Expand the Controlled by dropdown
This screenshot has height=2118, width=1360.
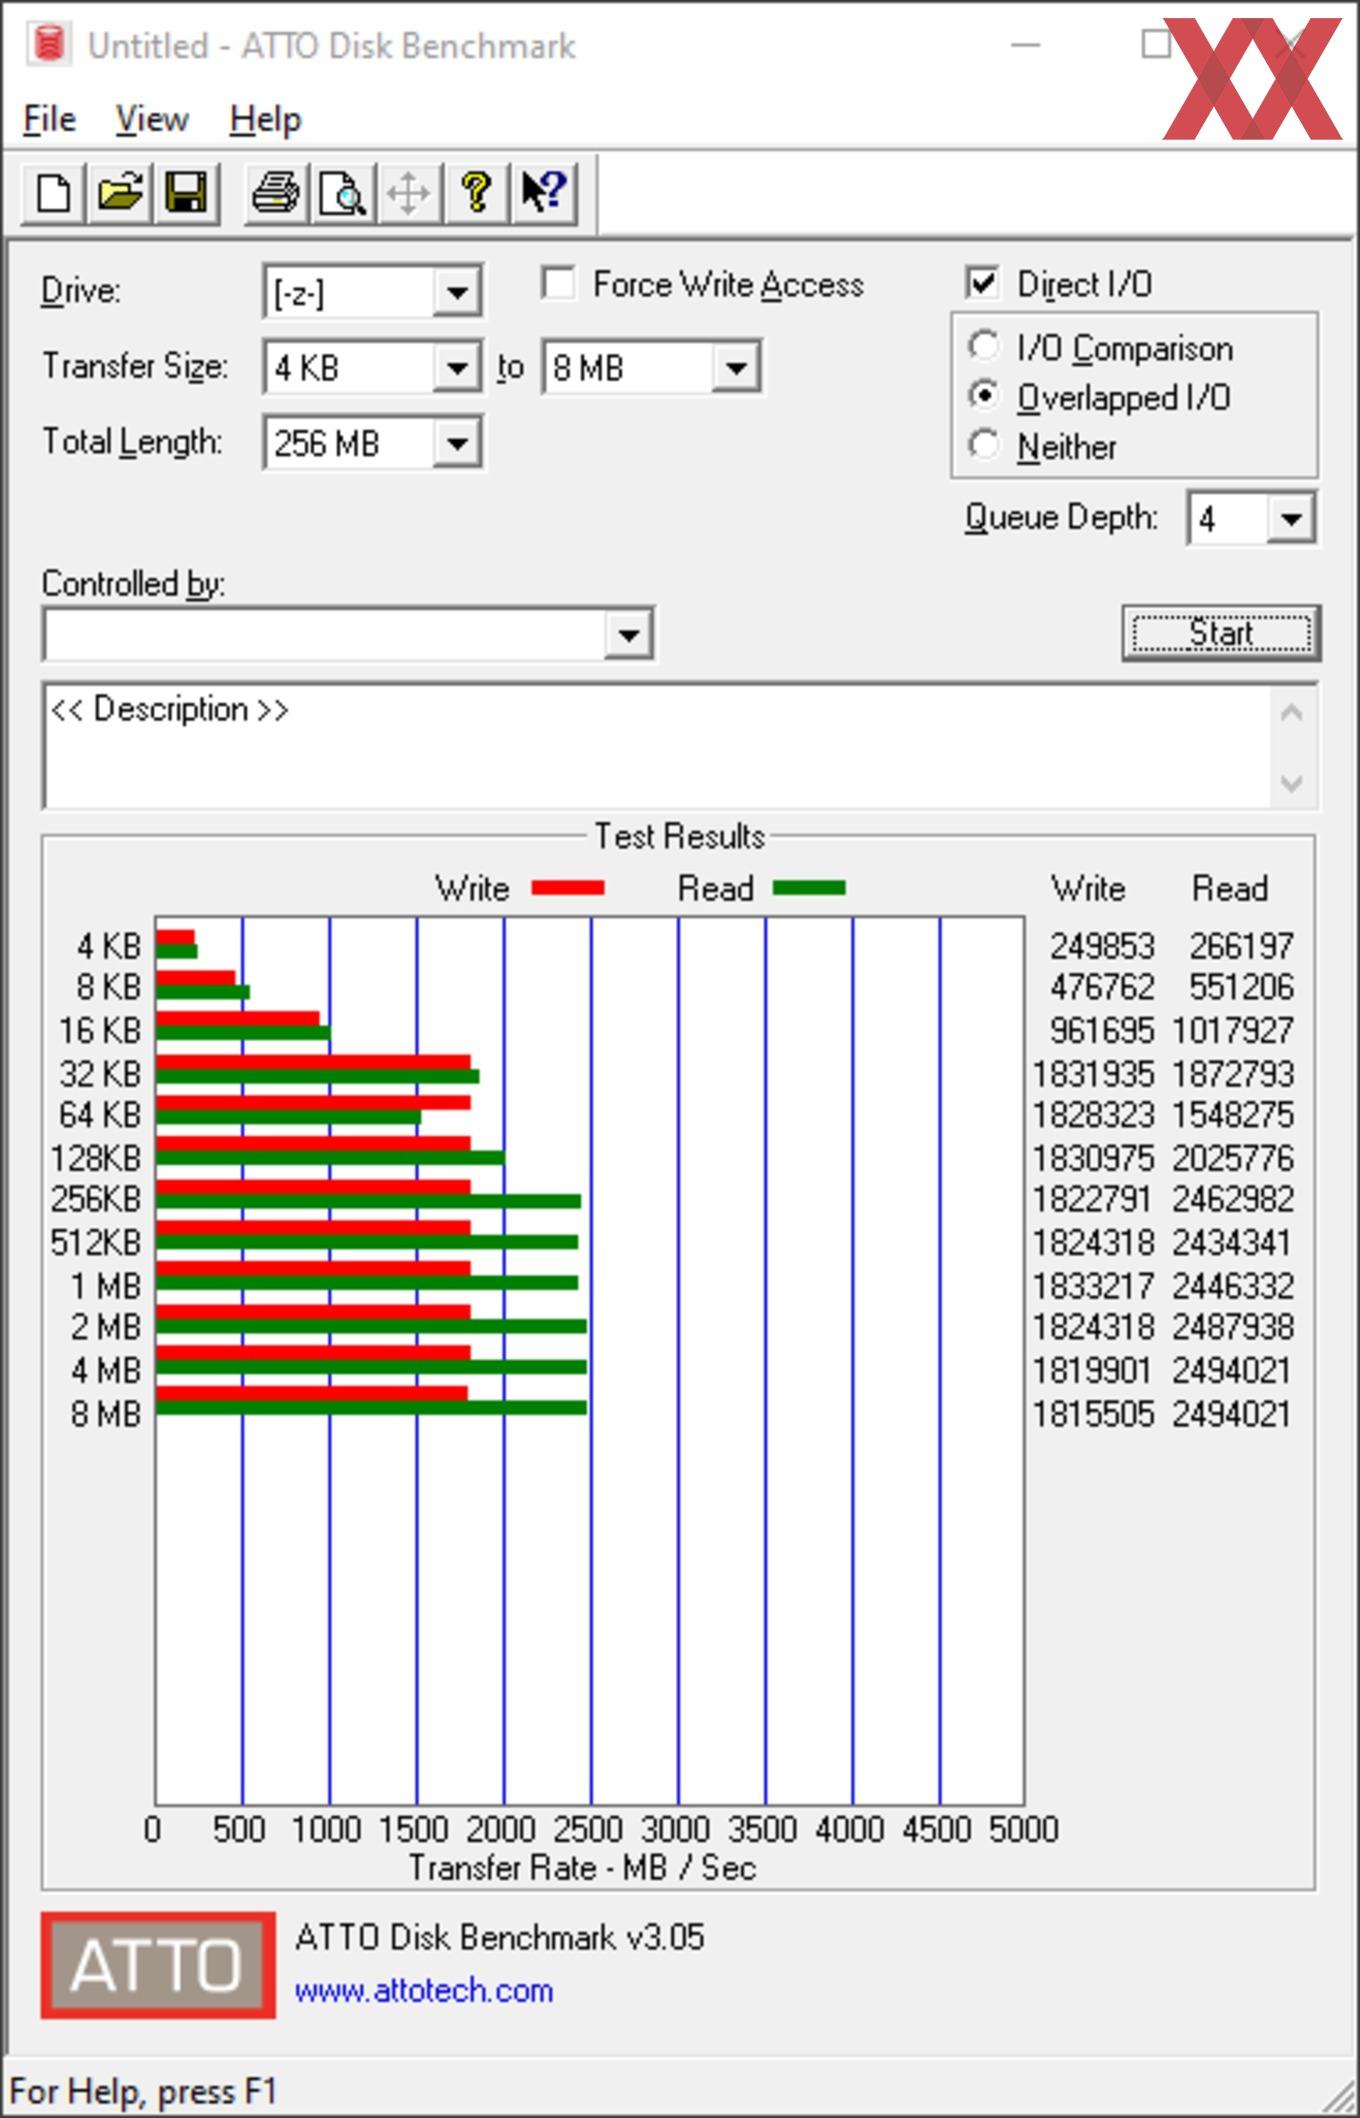[x=348, y=633]
